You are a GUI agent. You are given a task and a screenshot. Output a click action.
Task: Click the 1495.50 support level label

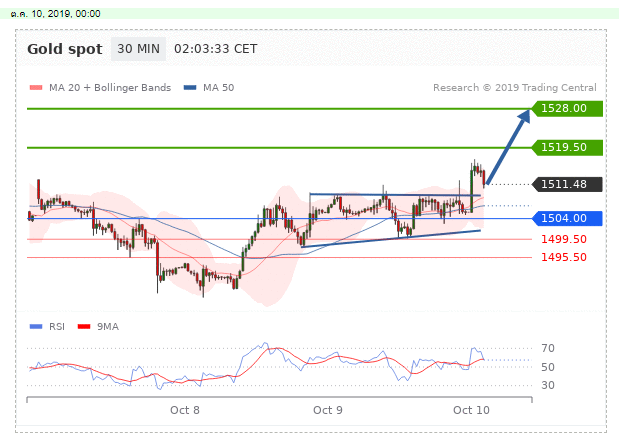[564, 257]
